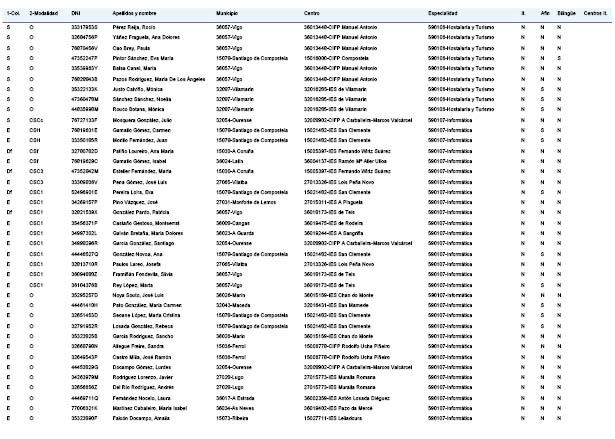Select the row for Mosquera González, Julio

click(x=308, y=120)
